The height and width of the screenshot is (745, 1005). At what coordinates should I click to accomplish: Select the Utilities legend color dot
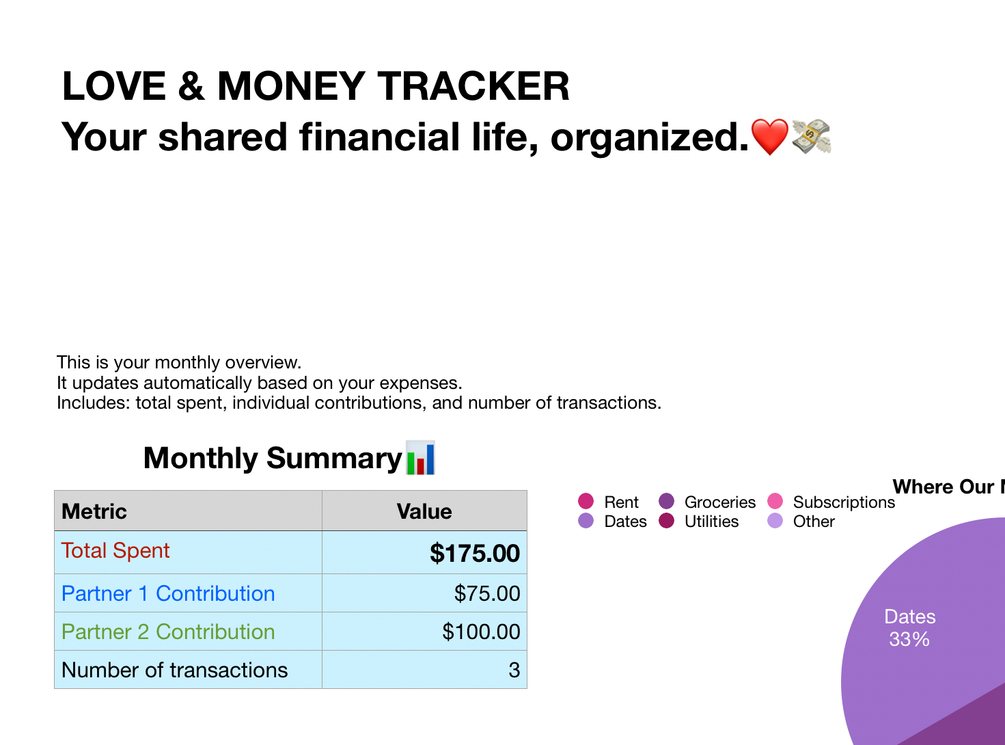[x=667, y=521]
